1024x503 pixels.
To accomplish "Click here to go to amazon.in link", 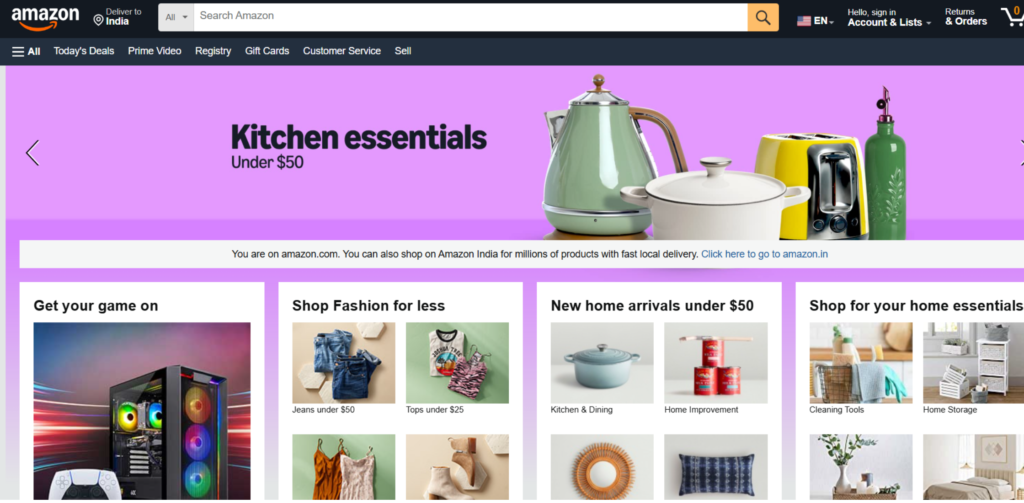I will click(x=764, y=254).
